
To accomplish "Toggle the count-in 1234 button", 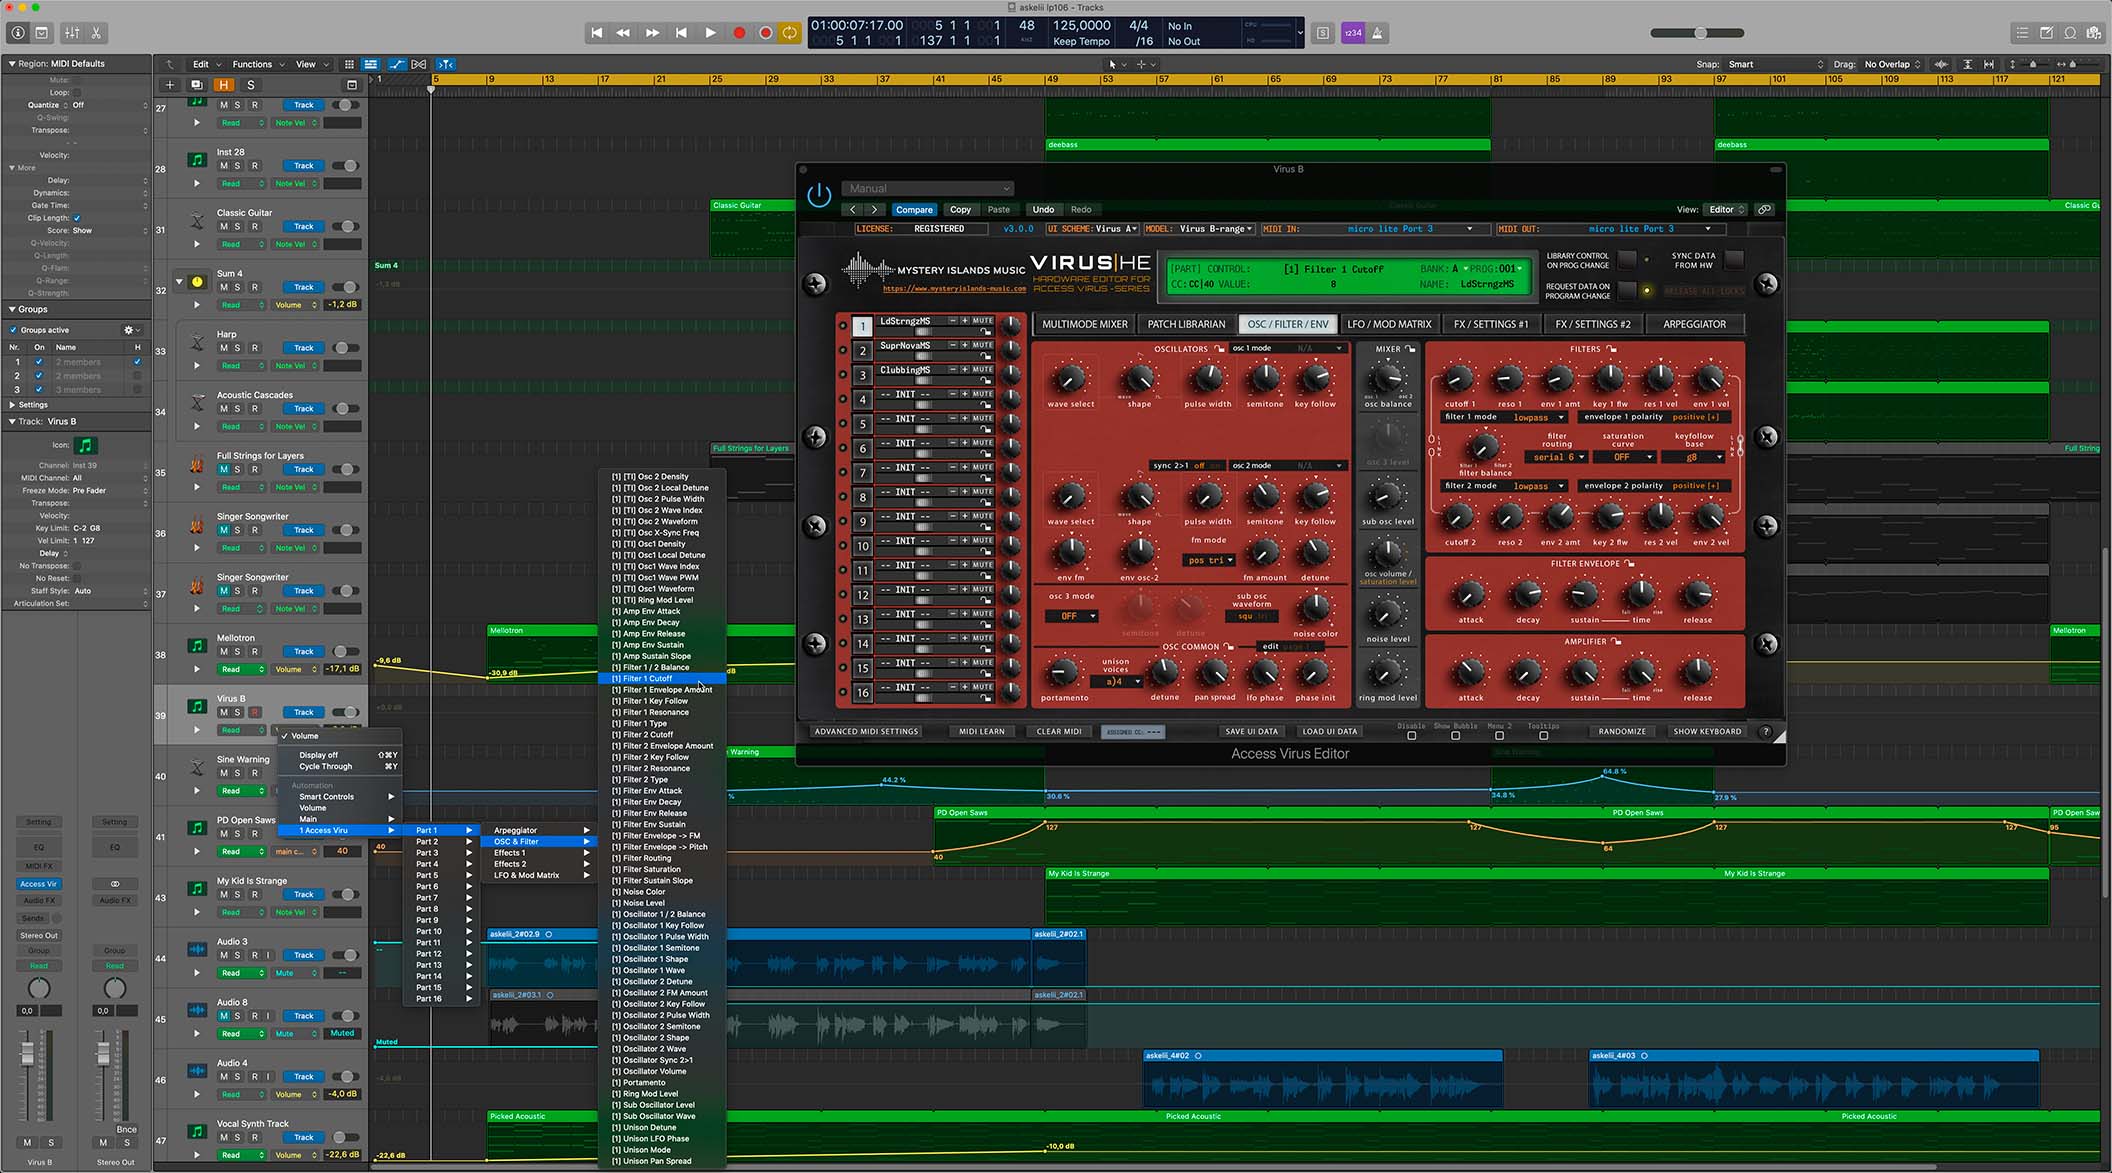I will pyautogui.click(x=1352, y=33).
